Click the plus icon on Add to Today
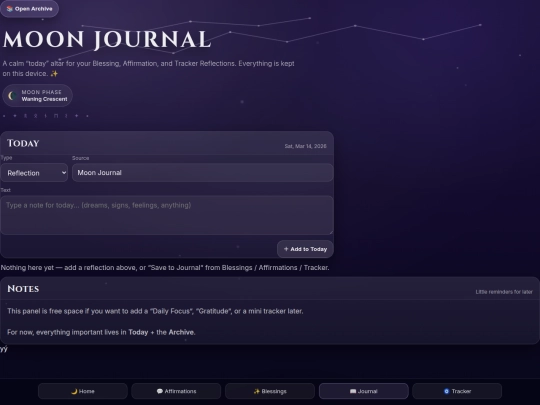Image resolution: width=540 pixels, height=405 pixels. pyautogui.click(x=286, y=249)
